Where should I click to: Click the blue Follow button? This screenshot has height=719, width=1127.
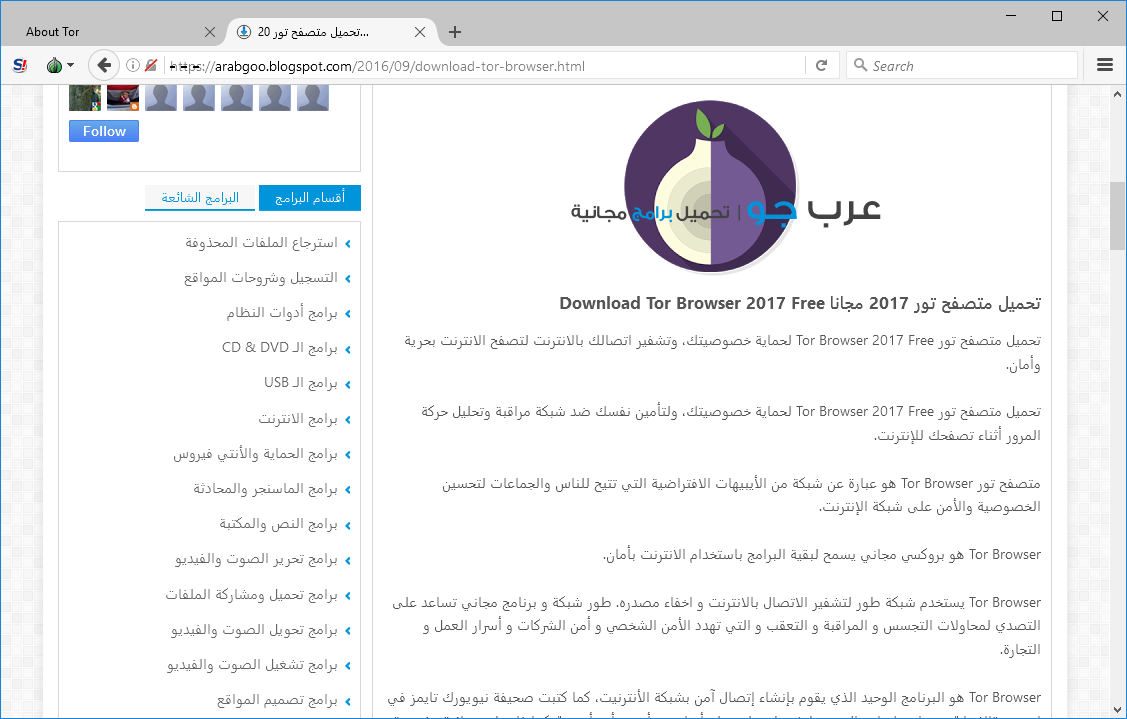click(104, 131)
